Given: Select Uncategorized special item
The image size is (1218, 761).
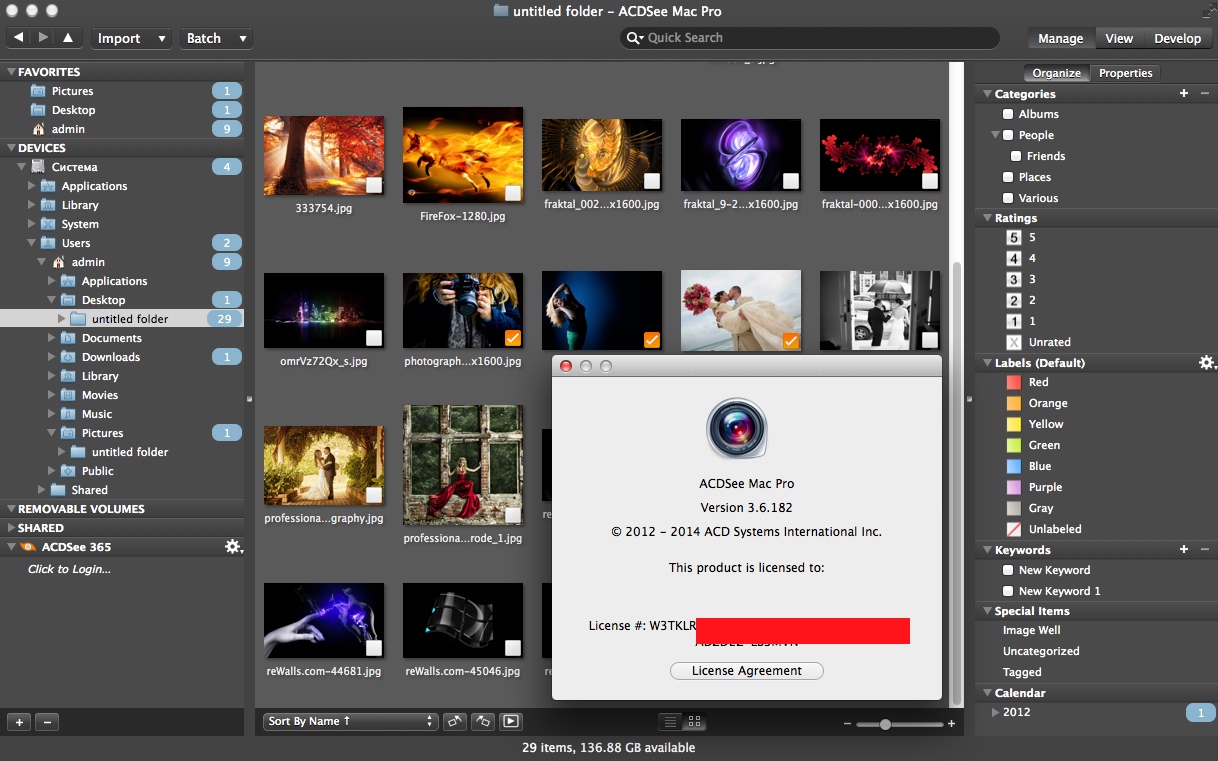Looking at the screenshot, I should click(1041, 651).
